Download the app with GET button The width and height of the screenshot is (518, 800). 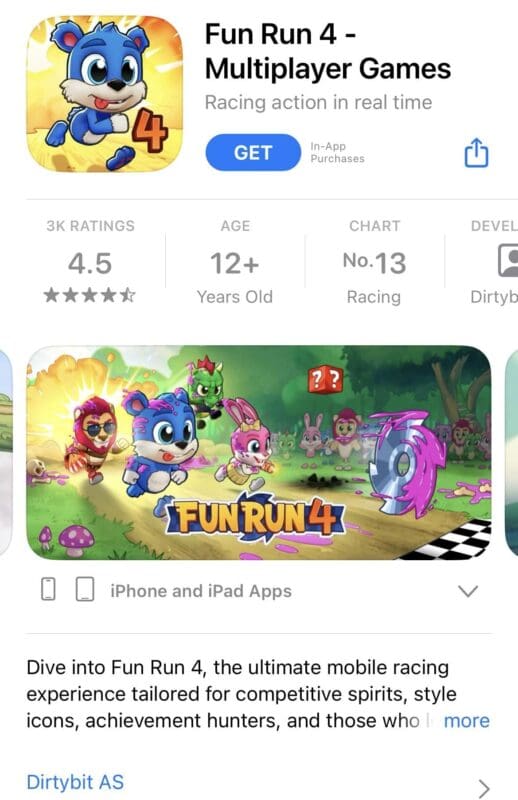click(253, 153)
